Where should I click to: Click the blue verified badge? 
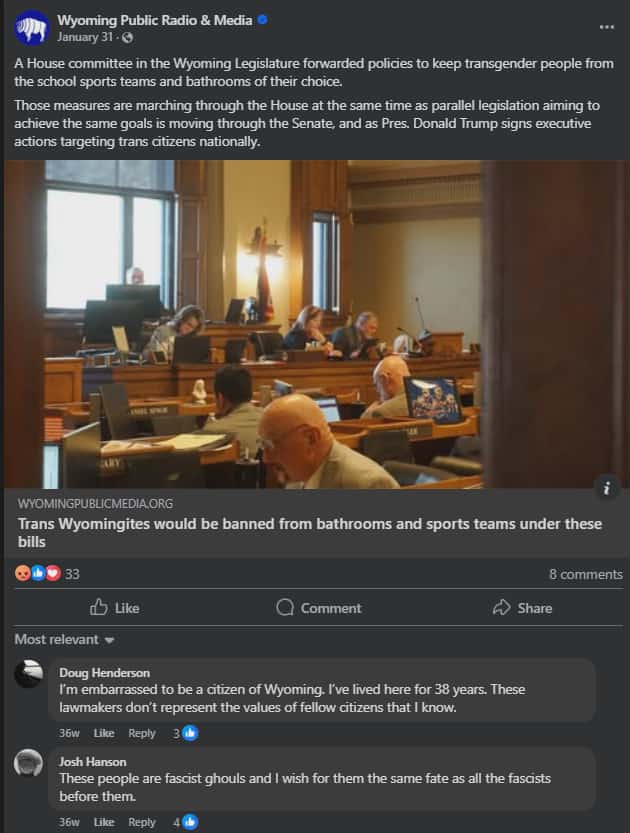(x=262, y=20)
